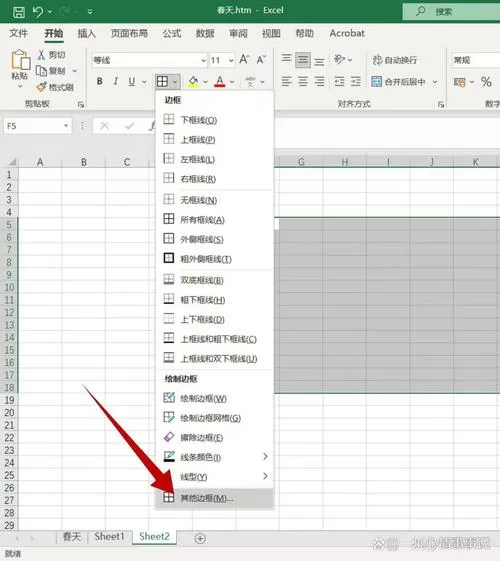Click the percent style icon
This screenshot has height=561, width=500.
[486, 82]
